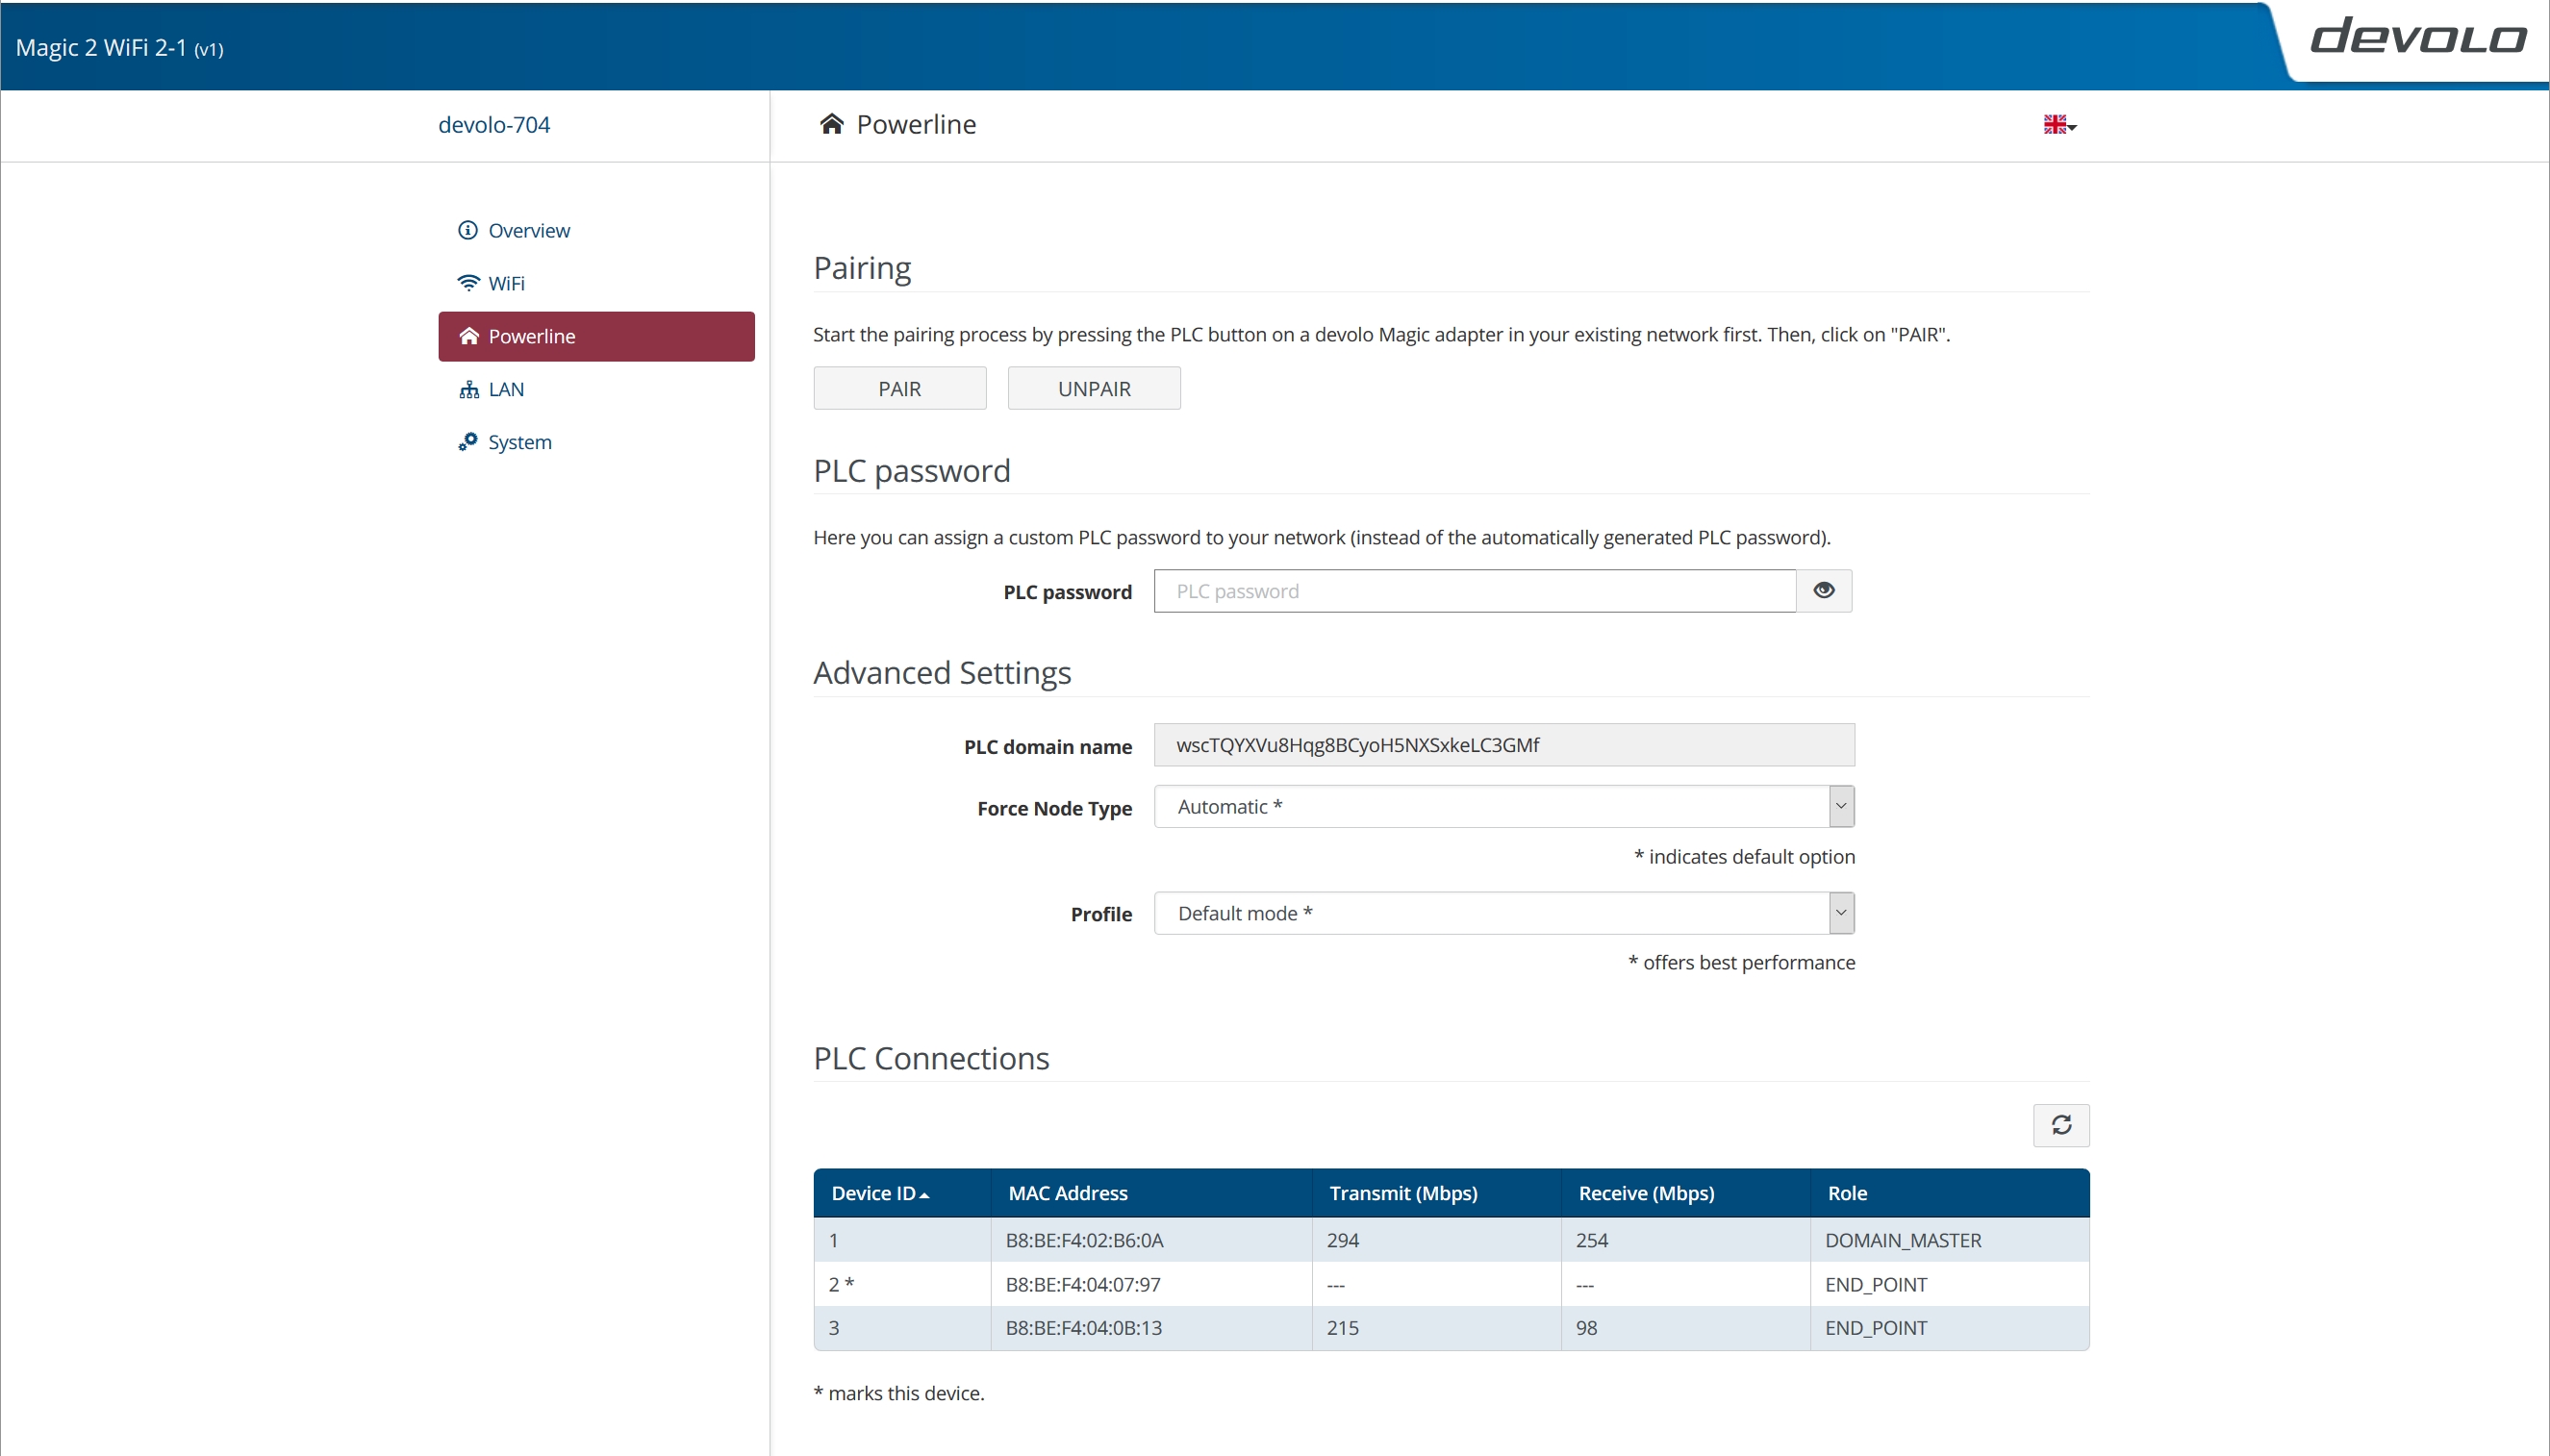
Task: Click the System gears icon in sidebar
Action: [467, 441]
